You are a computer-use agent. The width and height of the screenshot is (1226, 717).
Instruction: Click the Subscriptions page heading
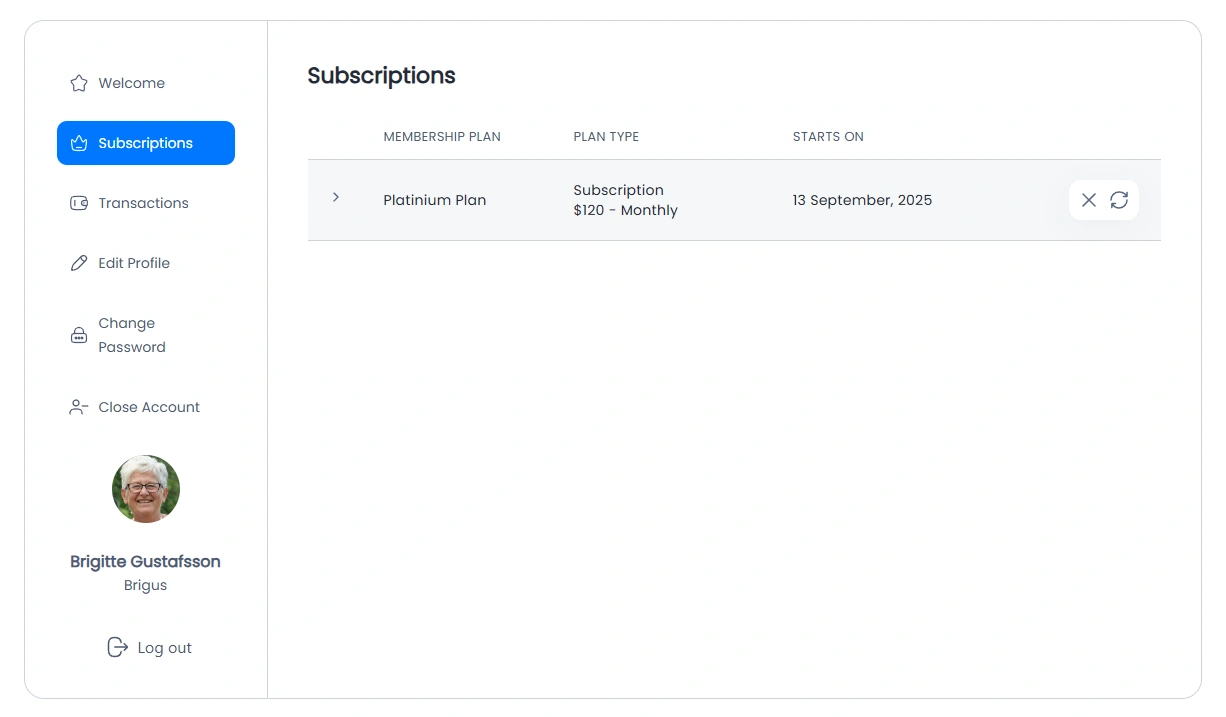pyautogui.click(x=381, y=75)
